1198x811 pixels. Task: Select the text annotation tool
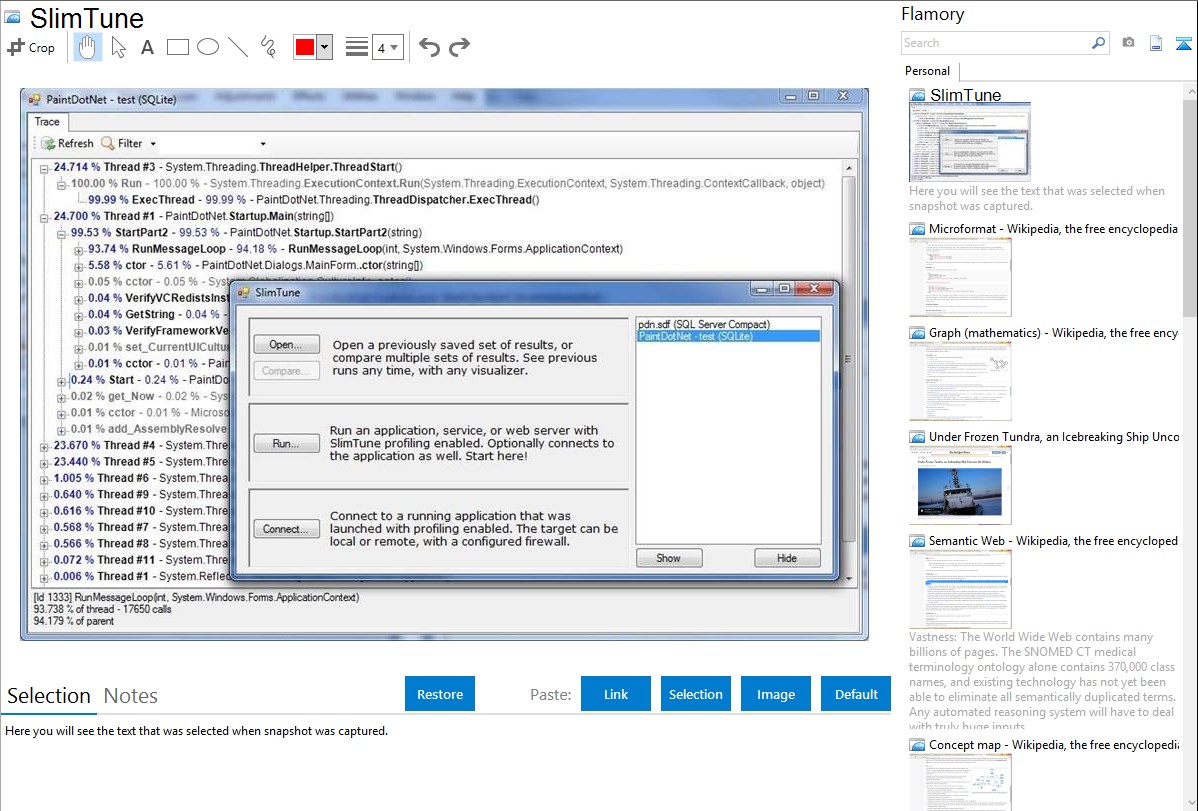point(147,47)
